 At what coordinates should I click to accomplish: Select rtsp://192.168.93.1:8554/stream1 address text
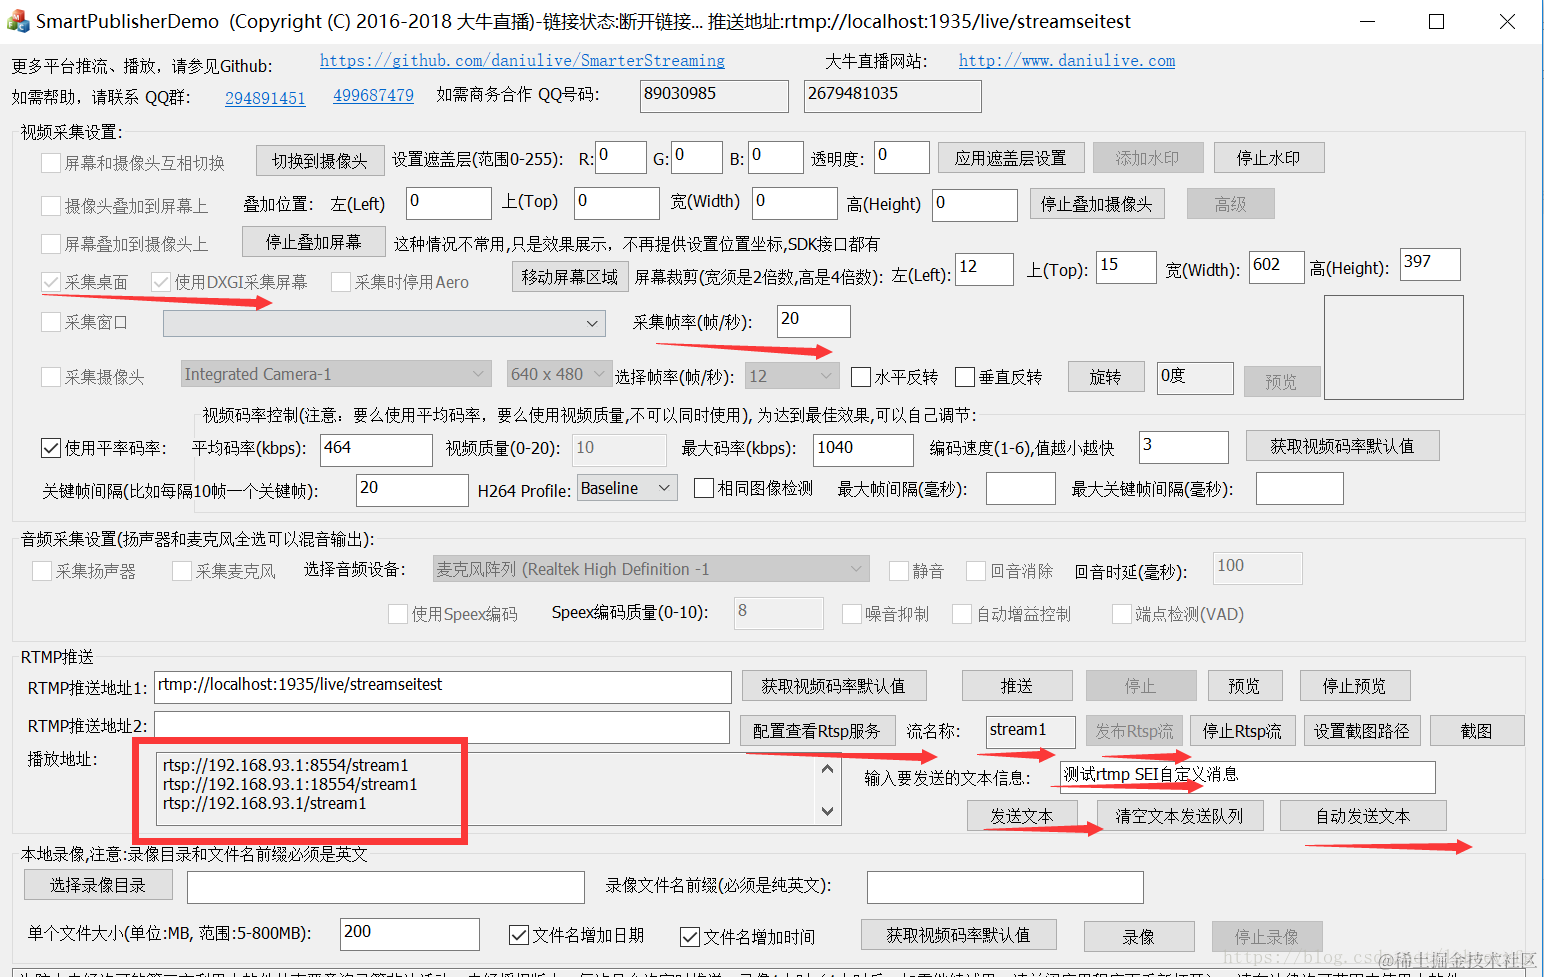coord(286,765)
